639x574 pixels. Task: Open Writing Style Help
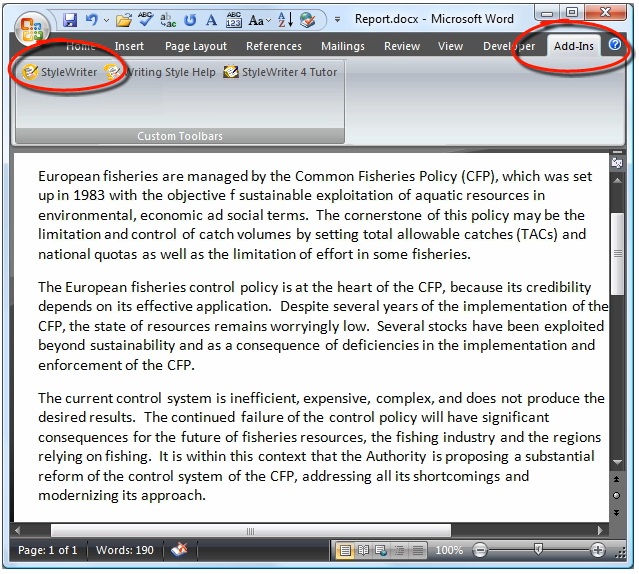[160, 72]
